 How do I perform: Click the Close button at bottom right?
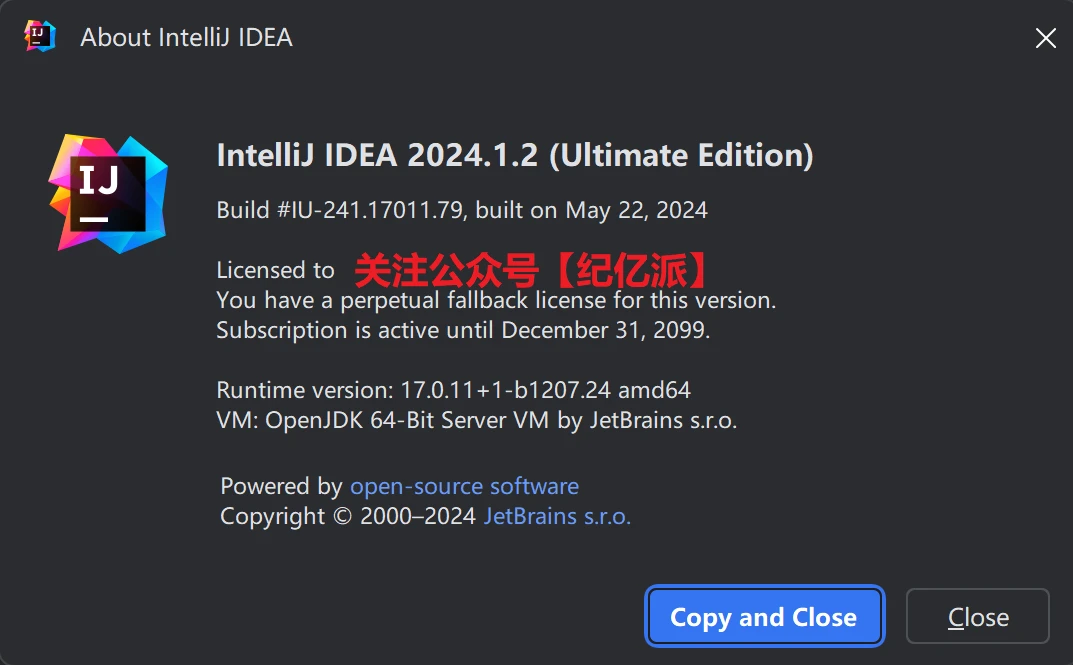(x=977, y=617)
